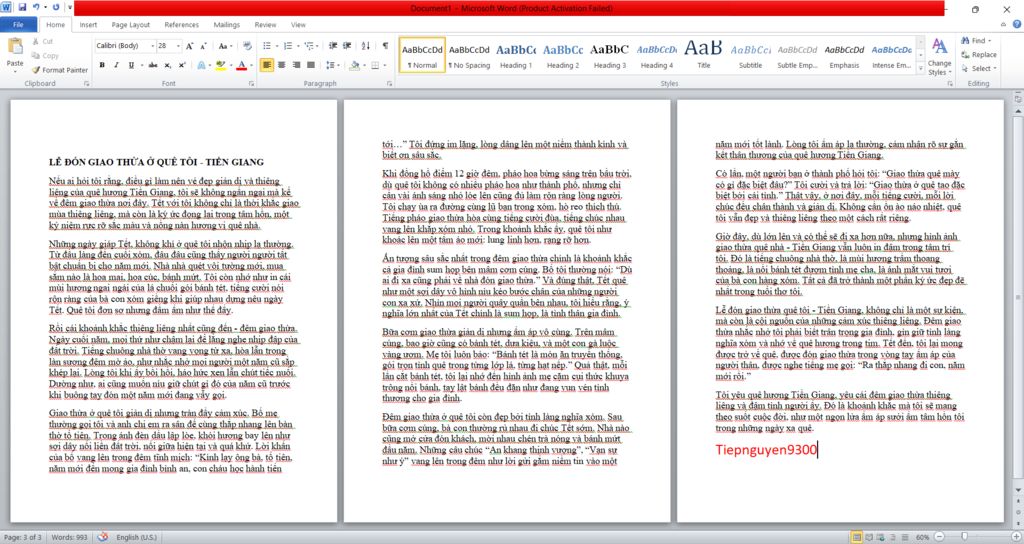Click the Sort icon in Paragraph group

click(366, 46)
